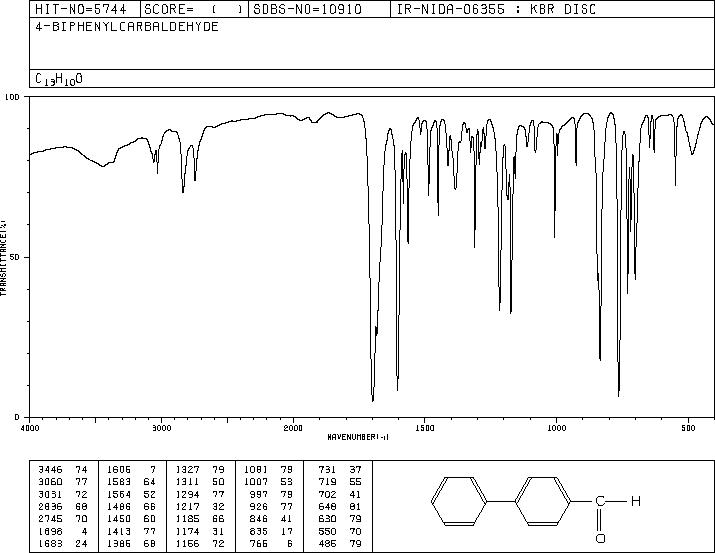Click the SCORE header cell
The width and height of the screenshot is (715, 553).
tap(194, 9)
